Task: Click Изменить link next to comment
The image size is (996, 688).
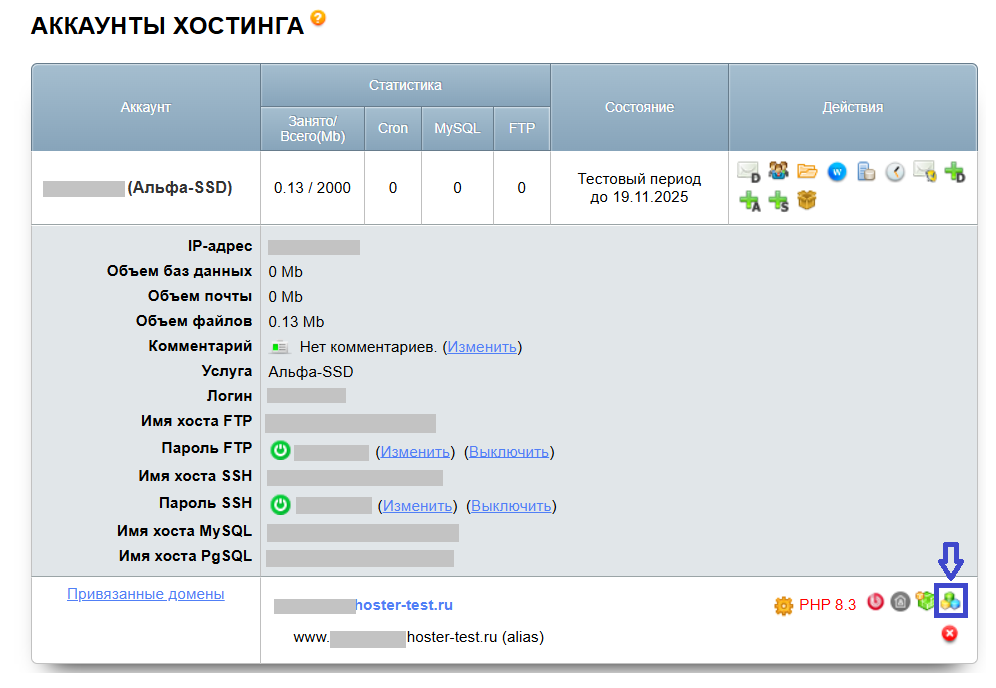Action: (x=482, y=347)
